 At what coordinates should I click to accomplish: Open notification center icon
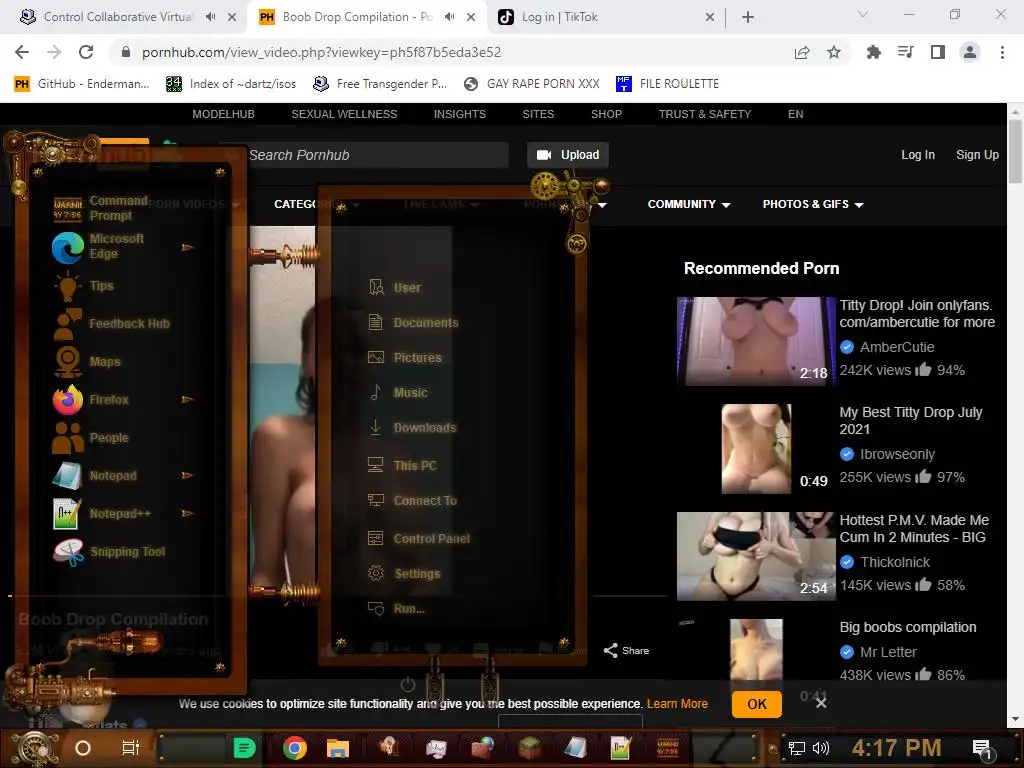tap(982, 749)
